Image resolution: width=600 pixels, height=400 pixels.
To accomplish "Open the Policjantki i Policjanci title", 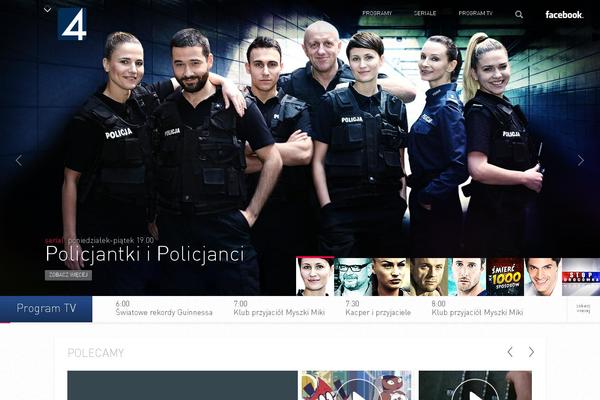I will coord(145,254).
